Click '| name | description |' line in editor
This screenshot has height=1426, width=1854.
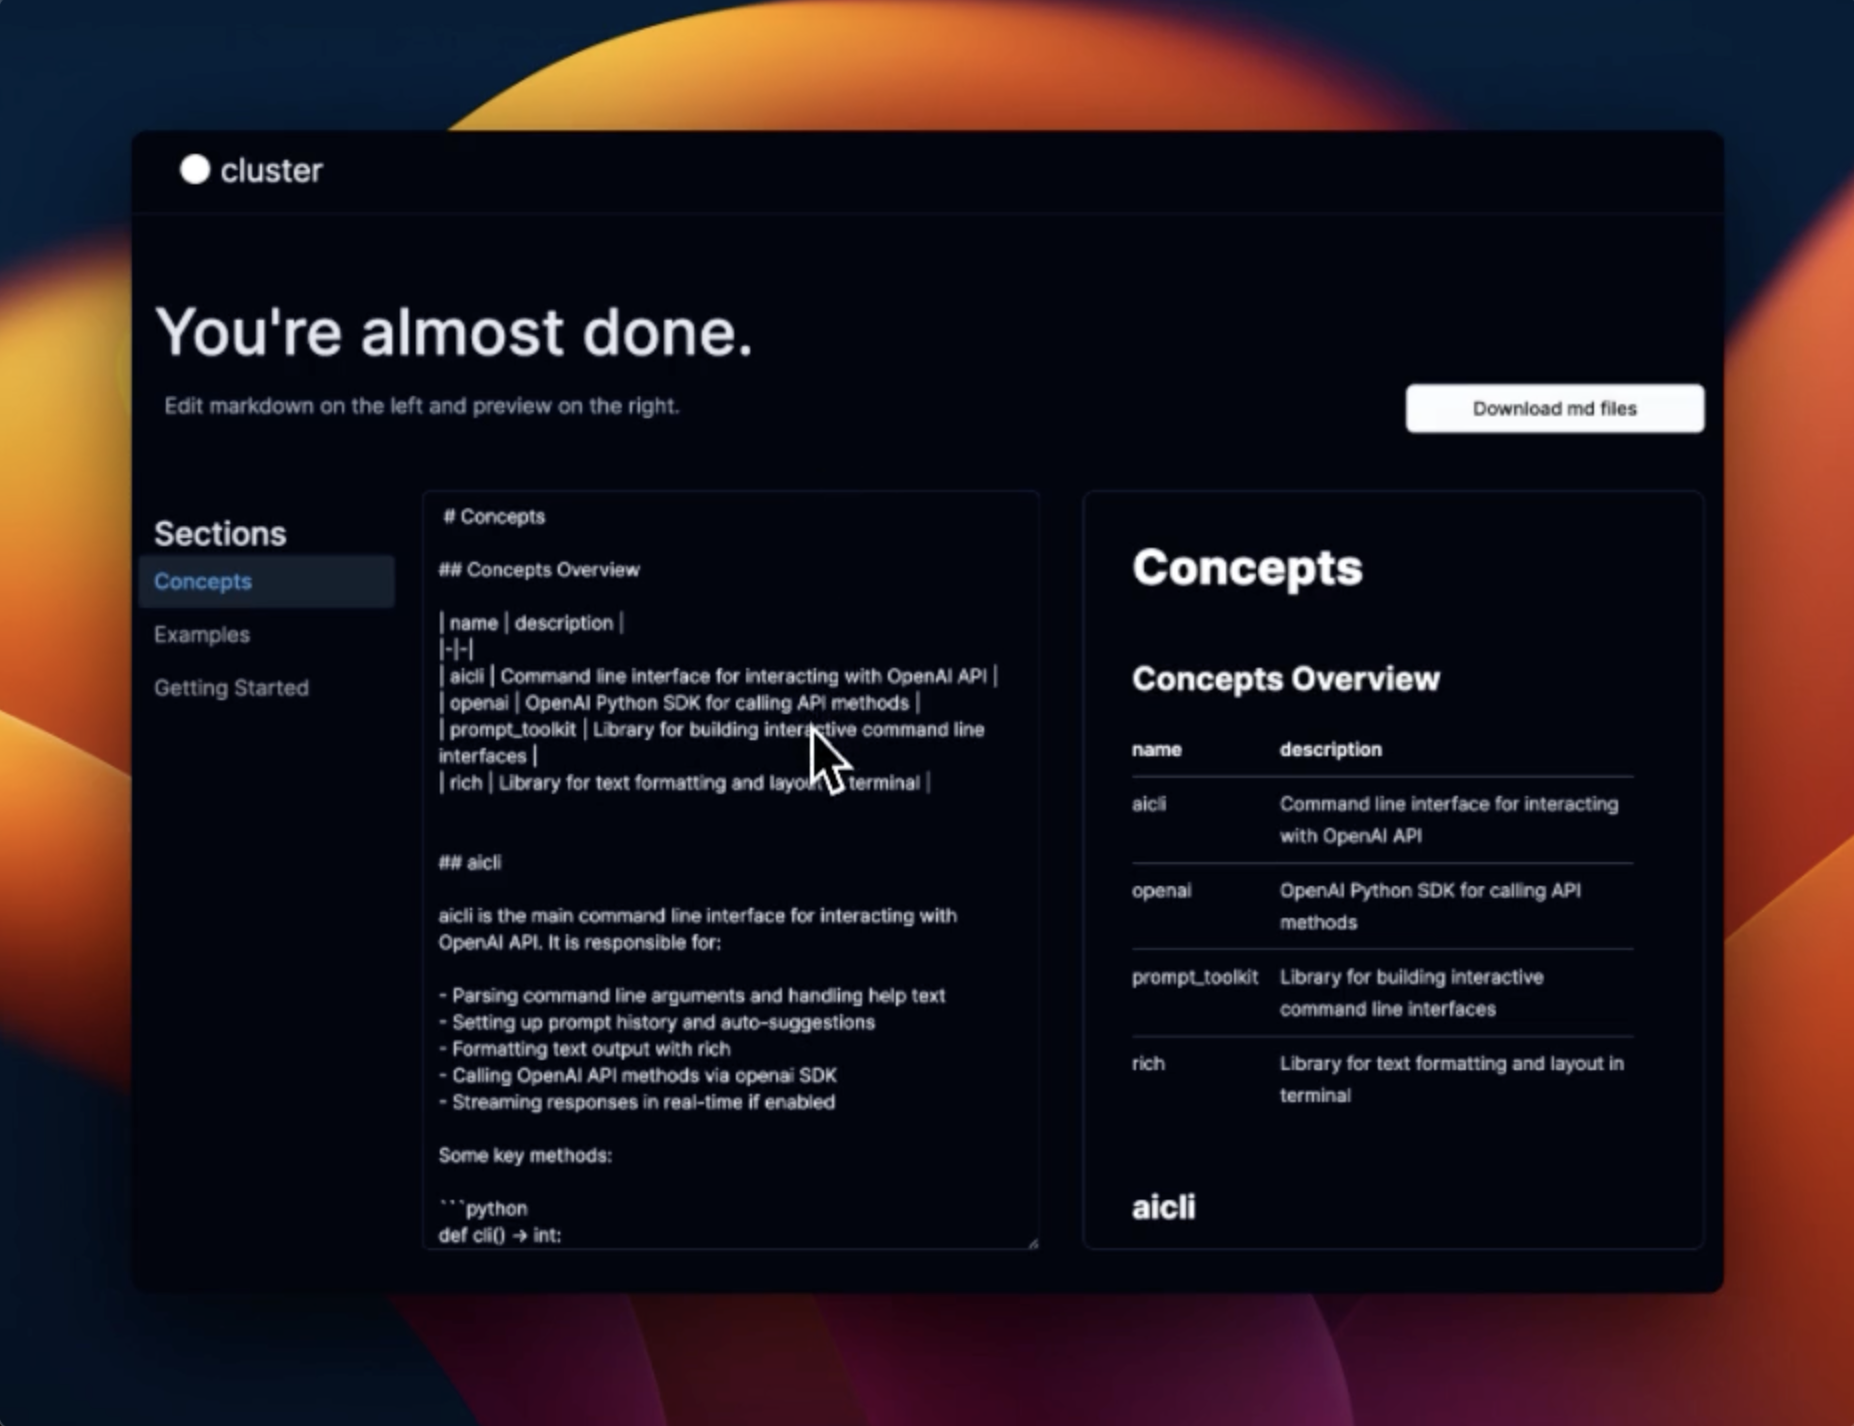[531, 622]
